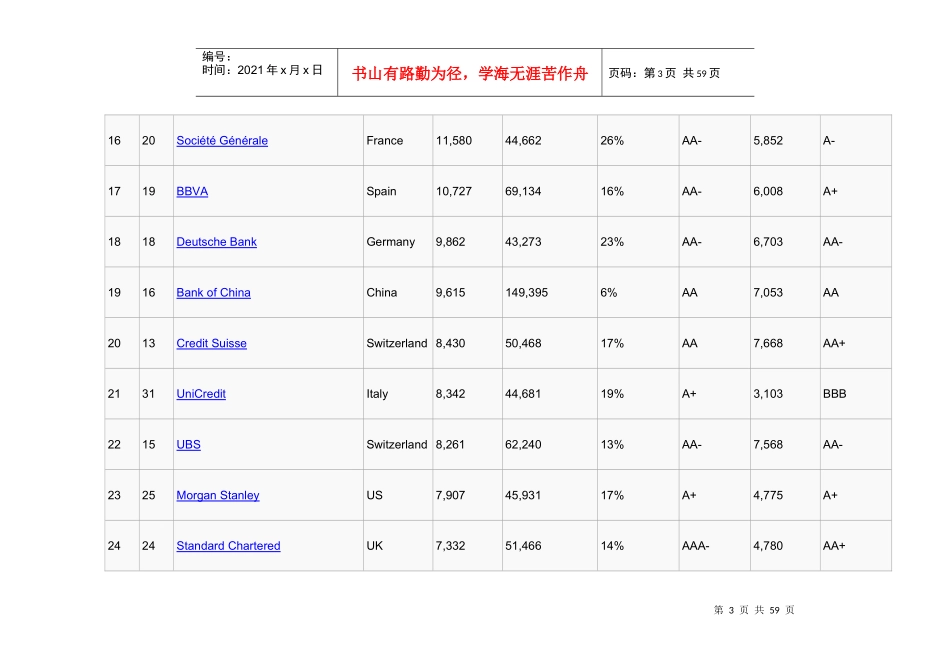Viewport: 950px width, 672px height.
Task: Click the value 3,103
Action: point(768,394)
